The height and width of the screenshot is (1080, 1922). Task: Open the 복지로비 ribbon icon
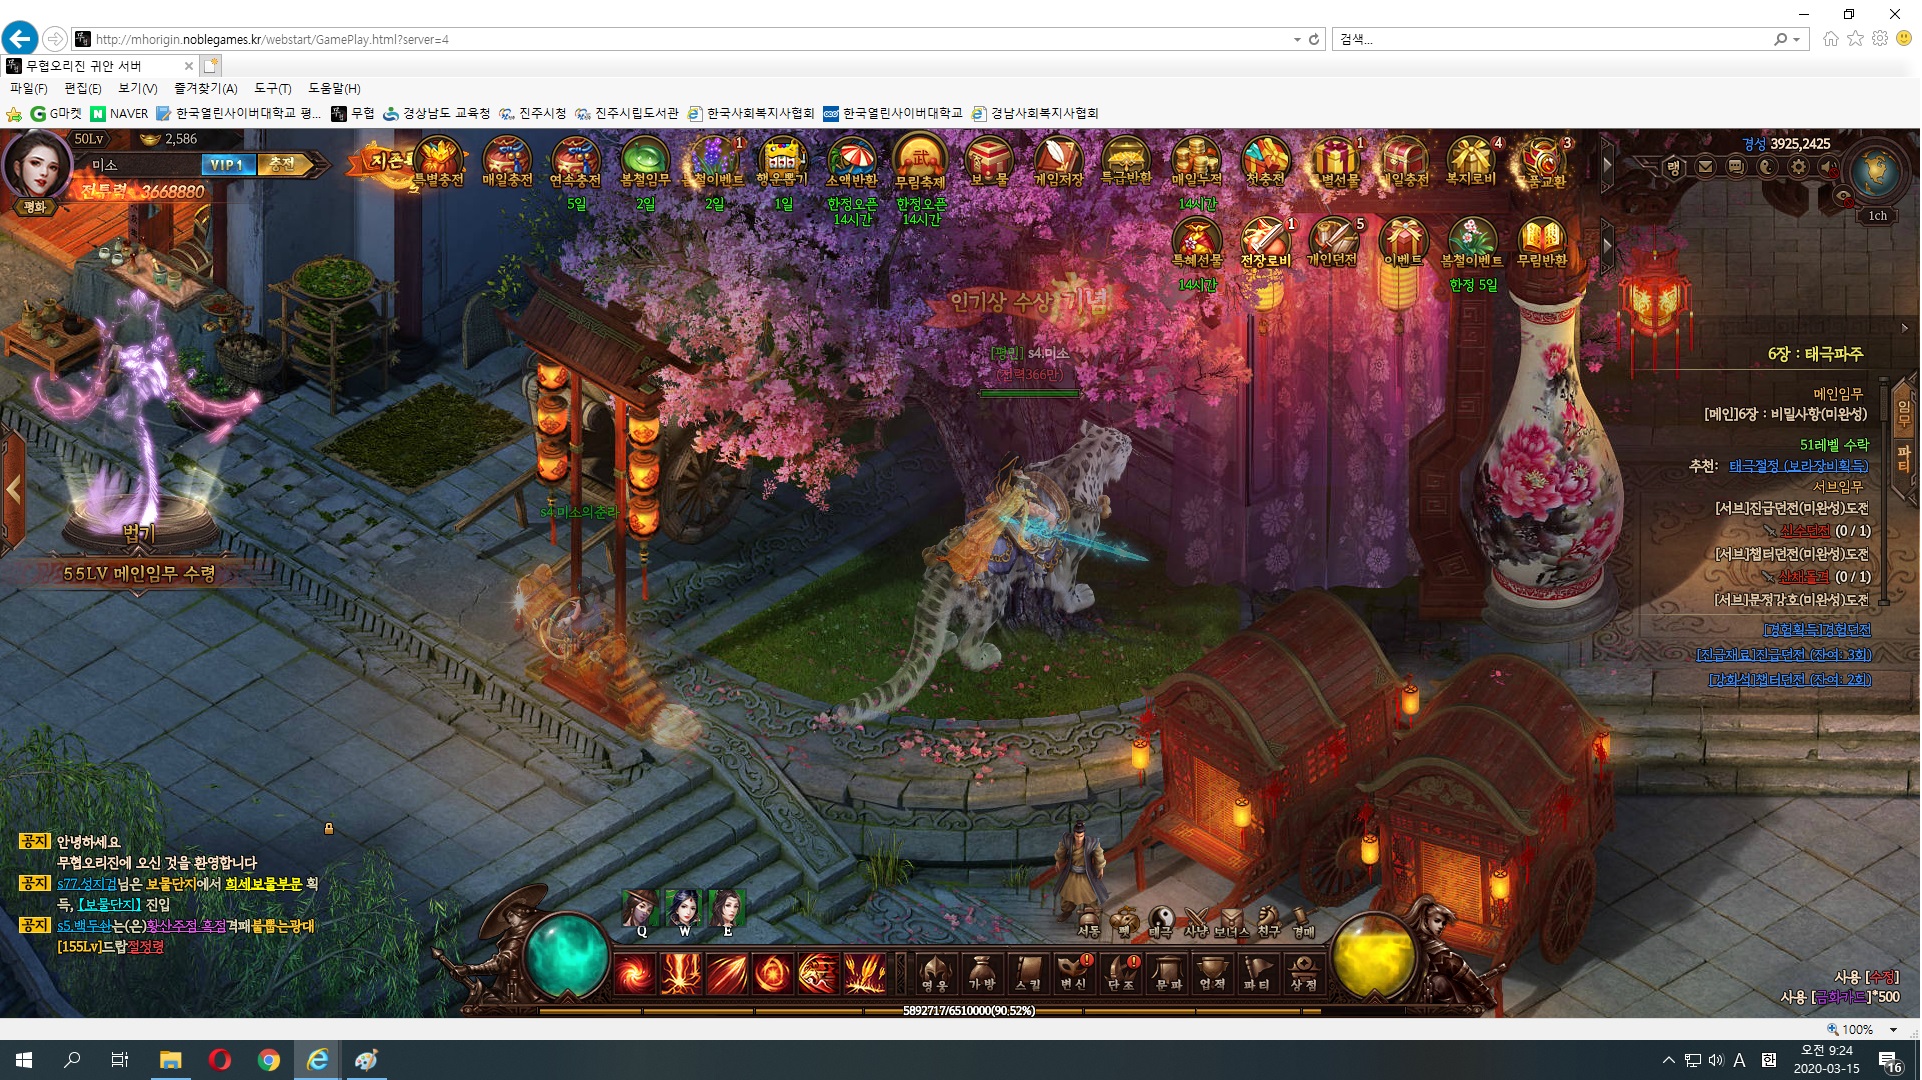[x=1471, y=163]
